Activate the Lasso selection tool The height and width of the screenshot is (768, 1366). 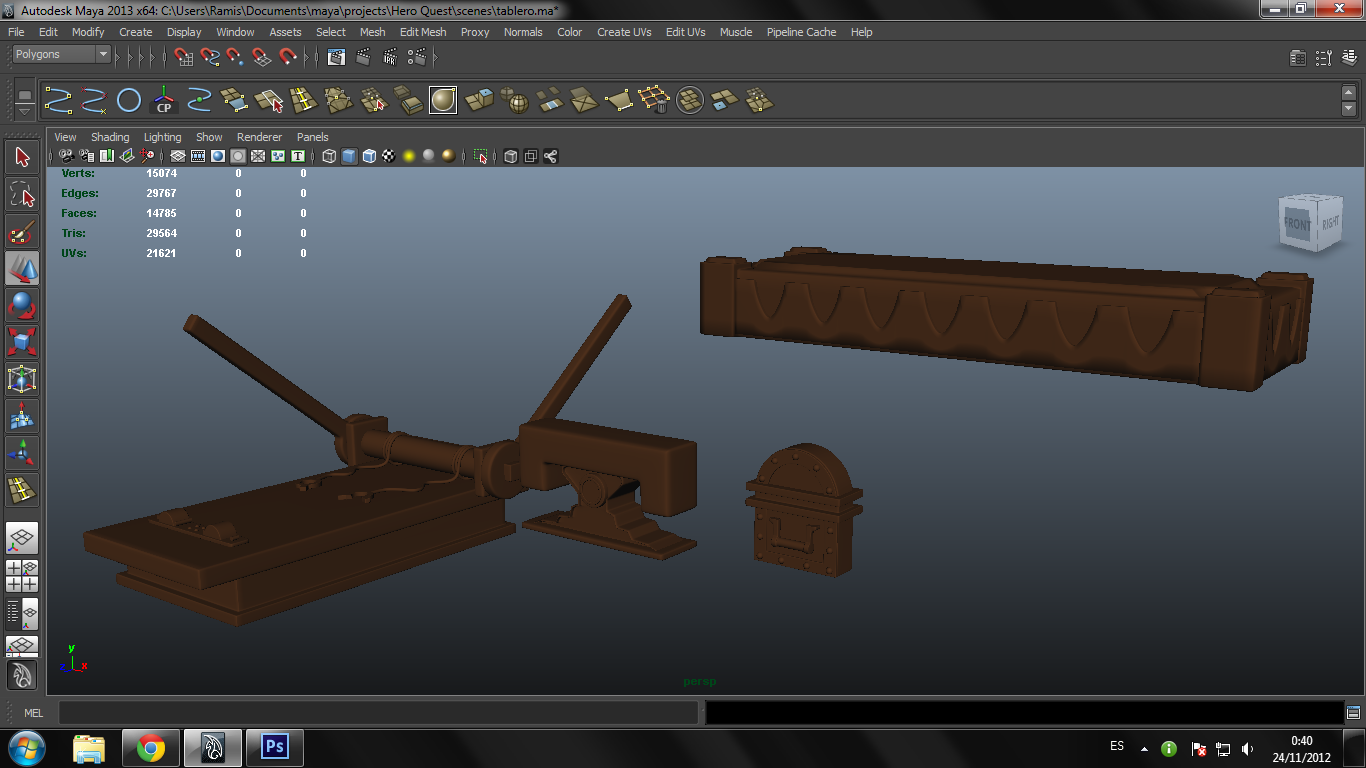(x=22, y=193)
